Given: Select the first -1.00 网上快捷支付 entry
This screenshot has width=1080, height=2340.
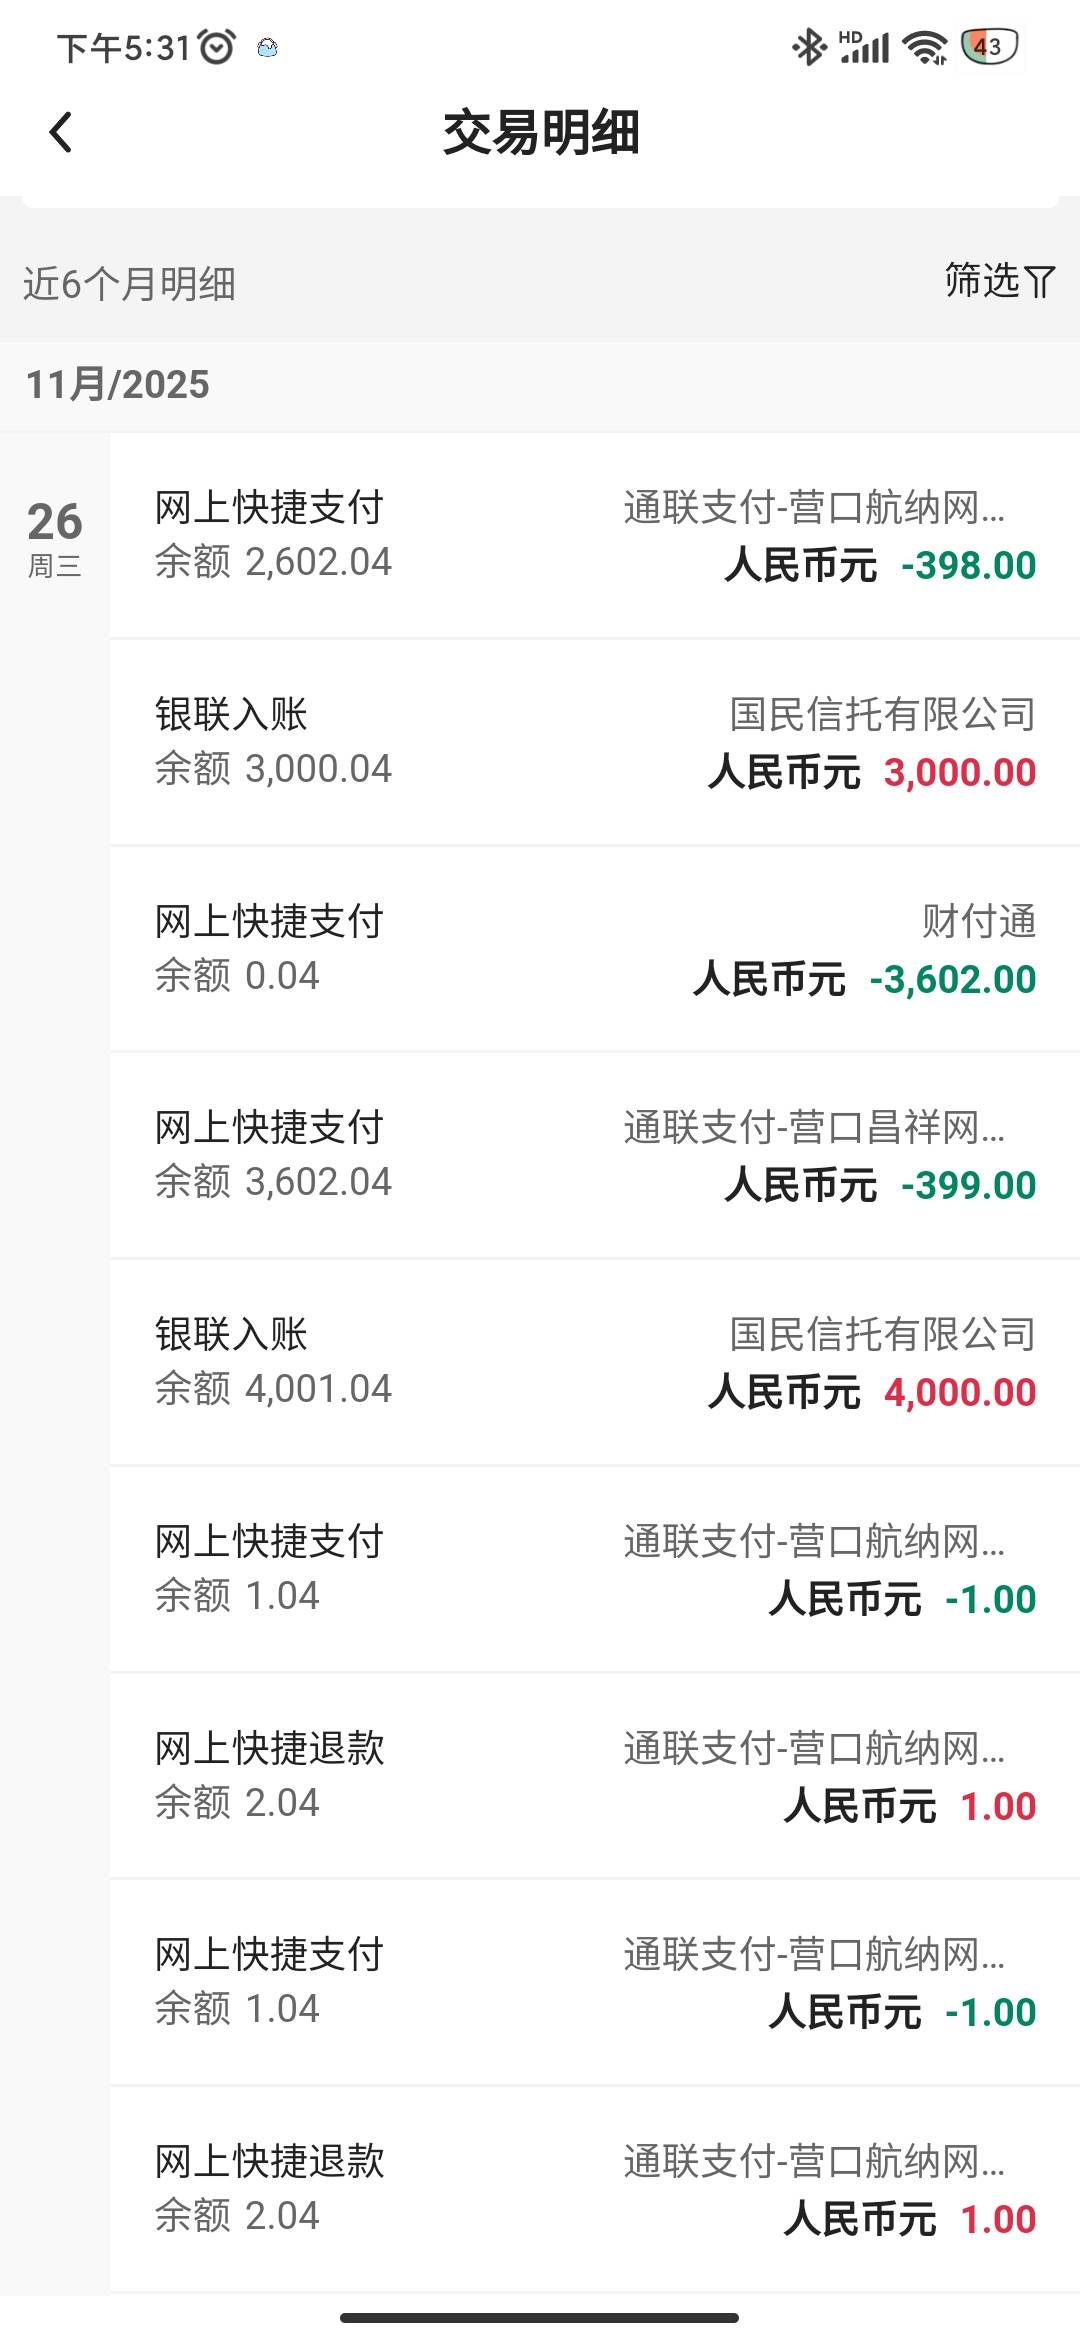Looking at the screenshot, I should click(594, 1569).
